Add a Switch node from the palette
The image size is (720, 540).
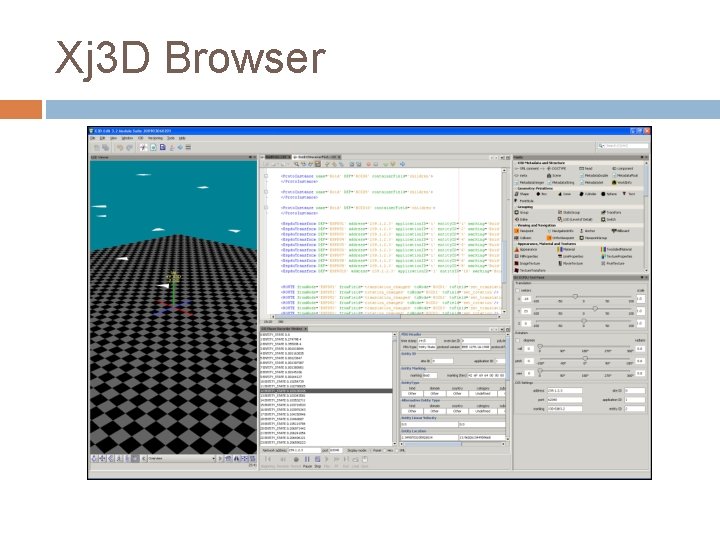point(609,219)
